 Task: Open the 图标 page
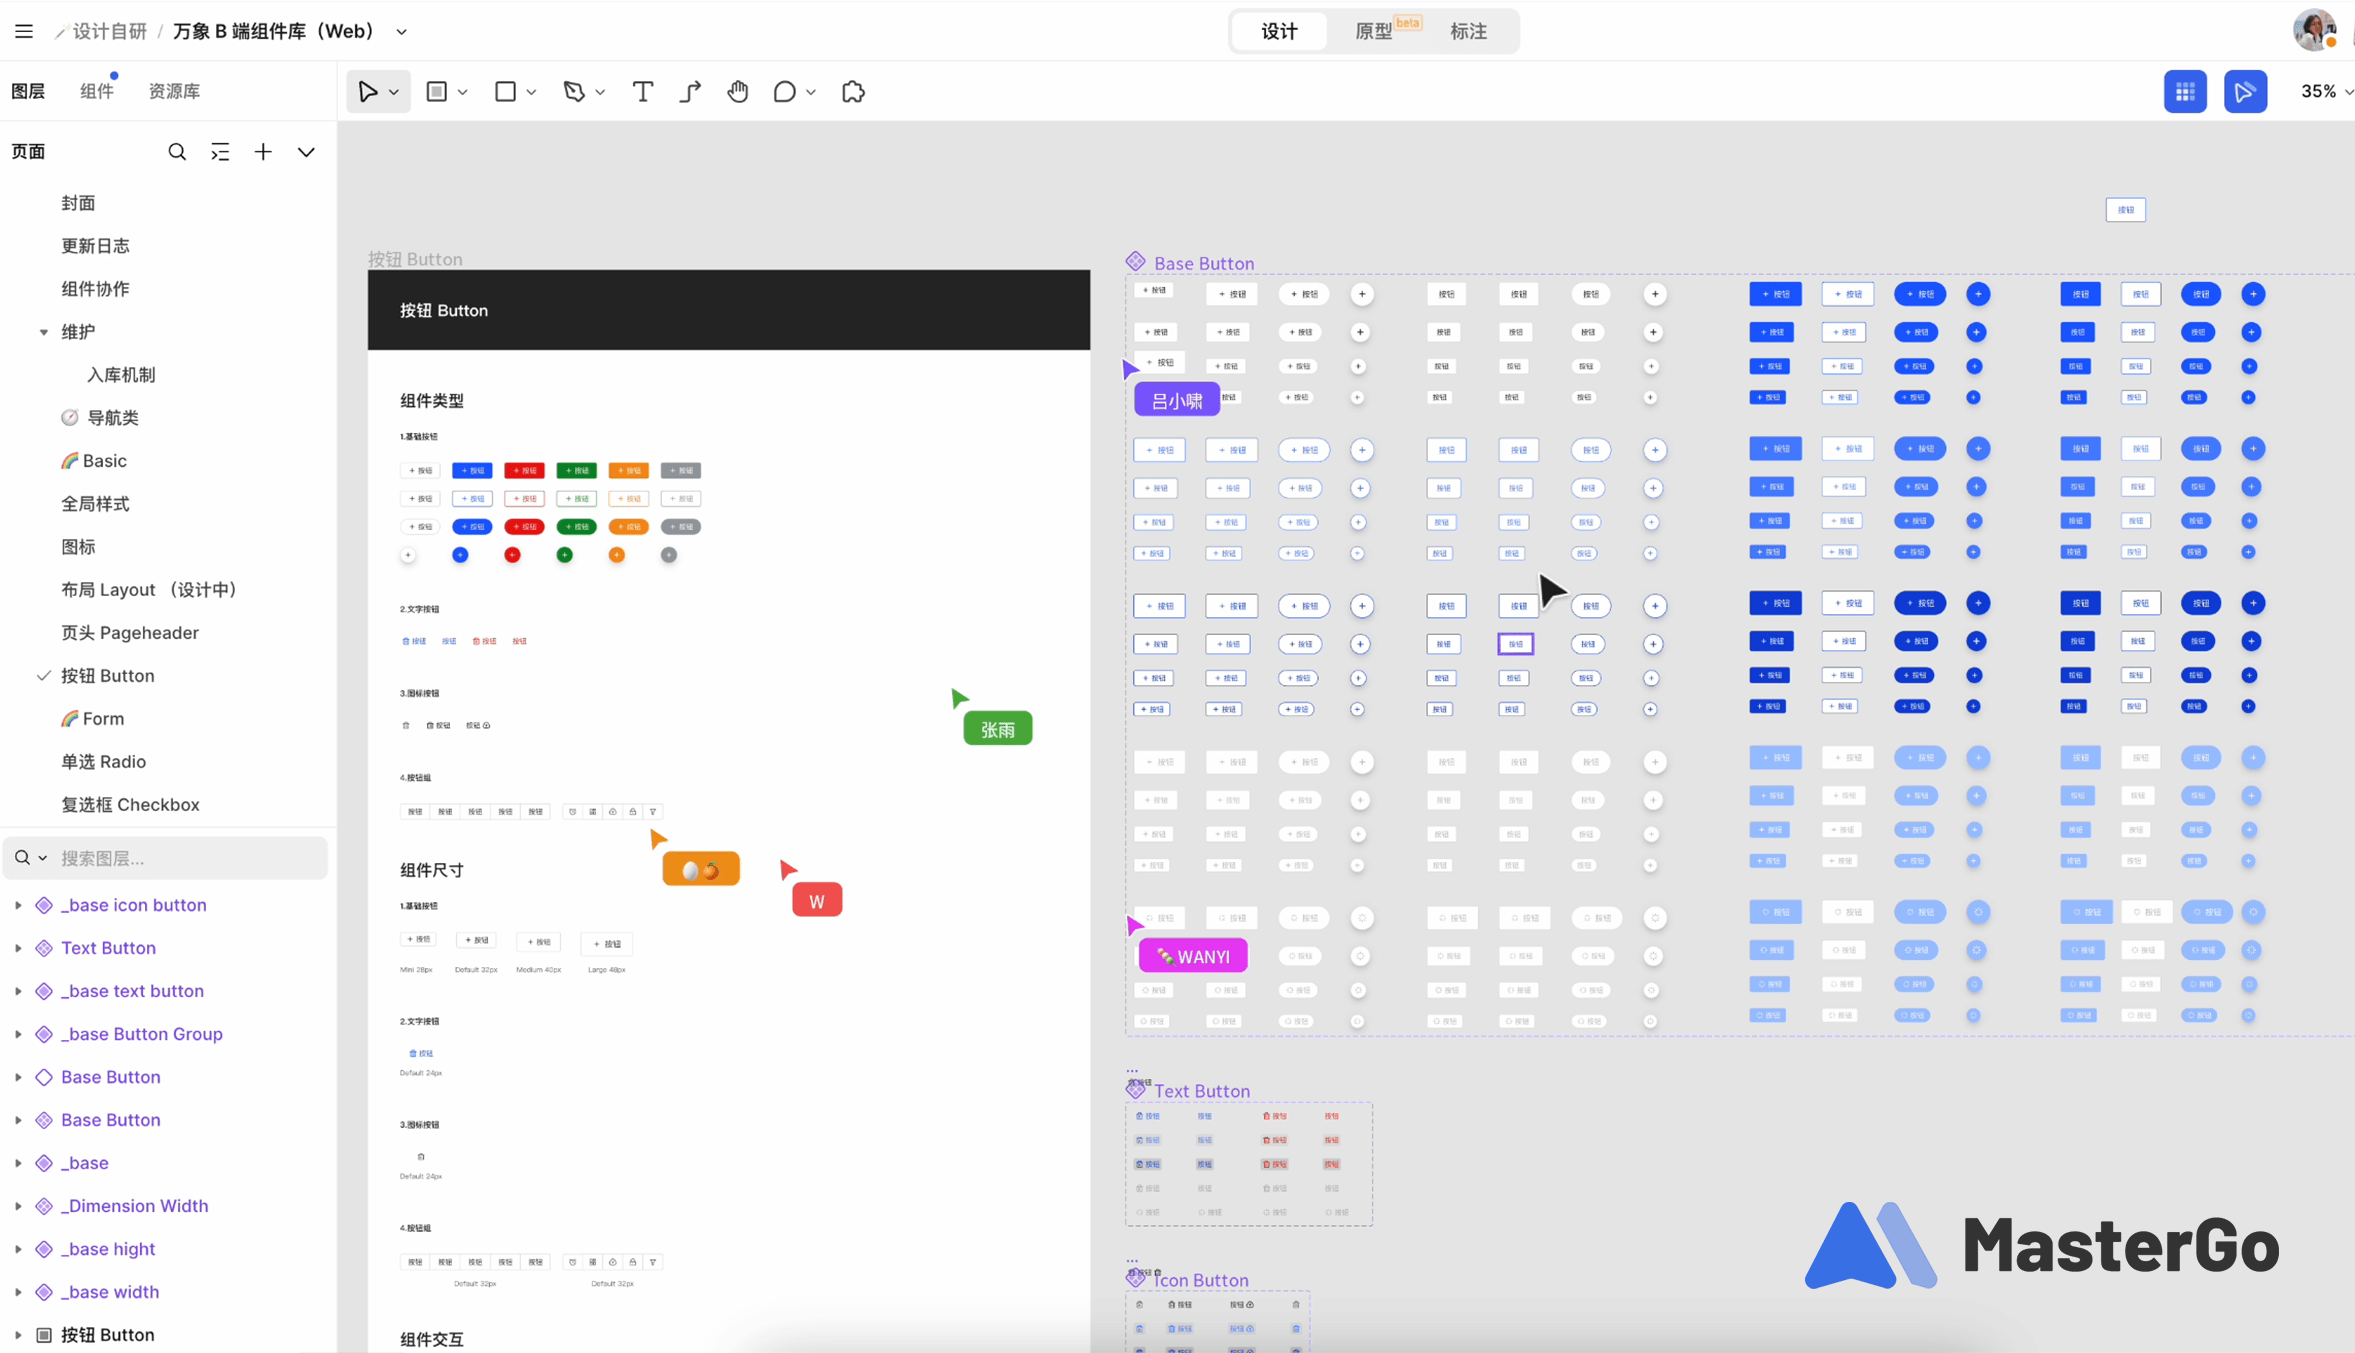coord(78,547)
